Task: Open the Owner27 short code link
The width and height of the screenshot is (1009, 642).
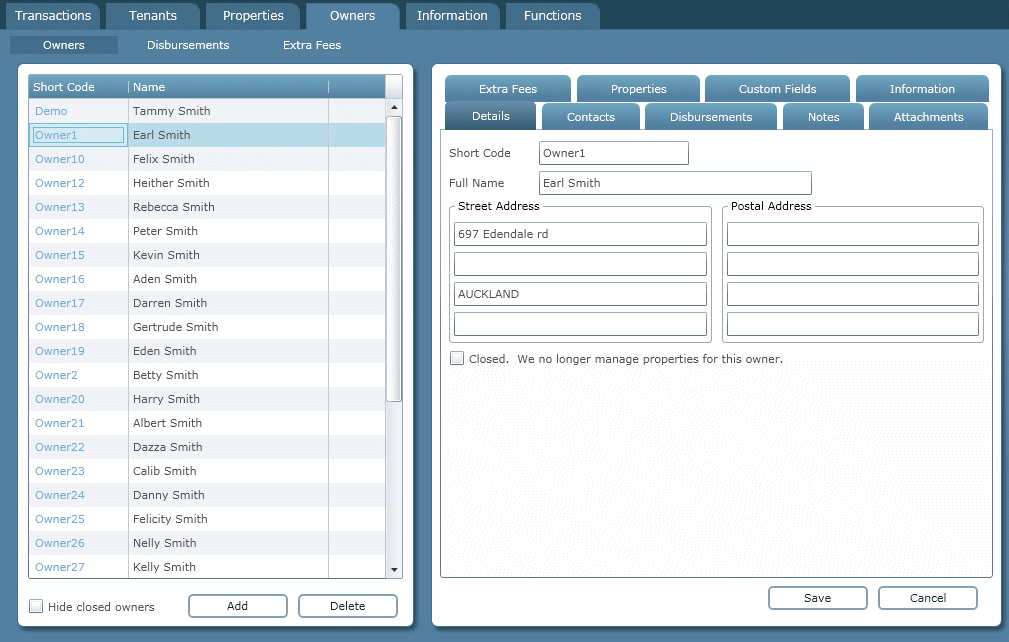Action: (x=59, y=567)
